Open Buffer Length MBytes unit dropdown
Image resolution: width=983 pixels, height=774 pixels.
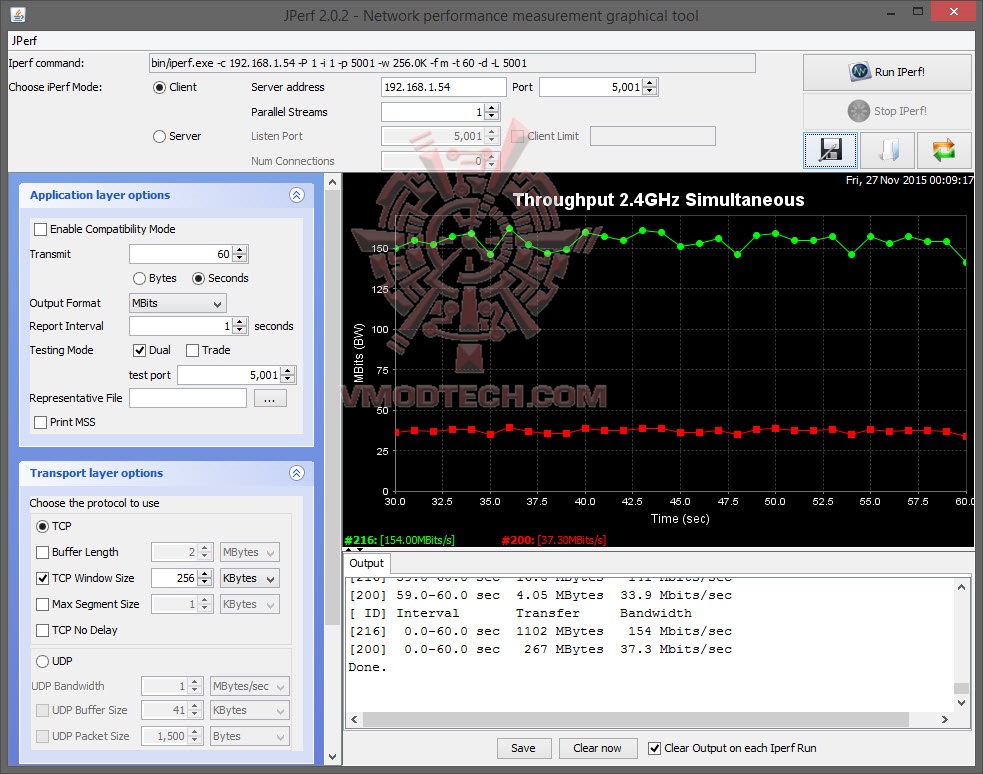(250, 552)
